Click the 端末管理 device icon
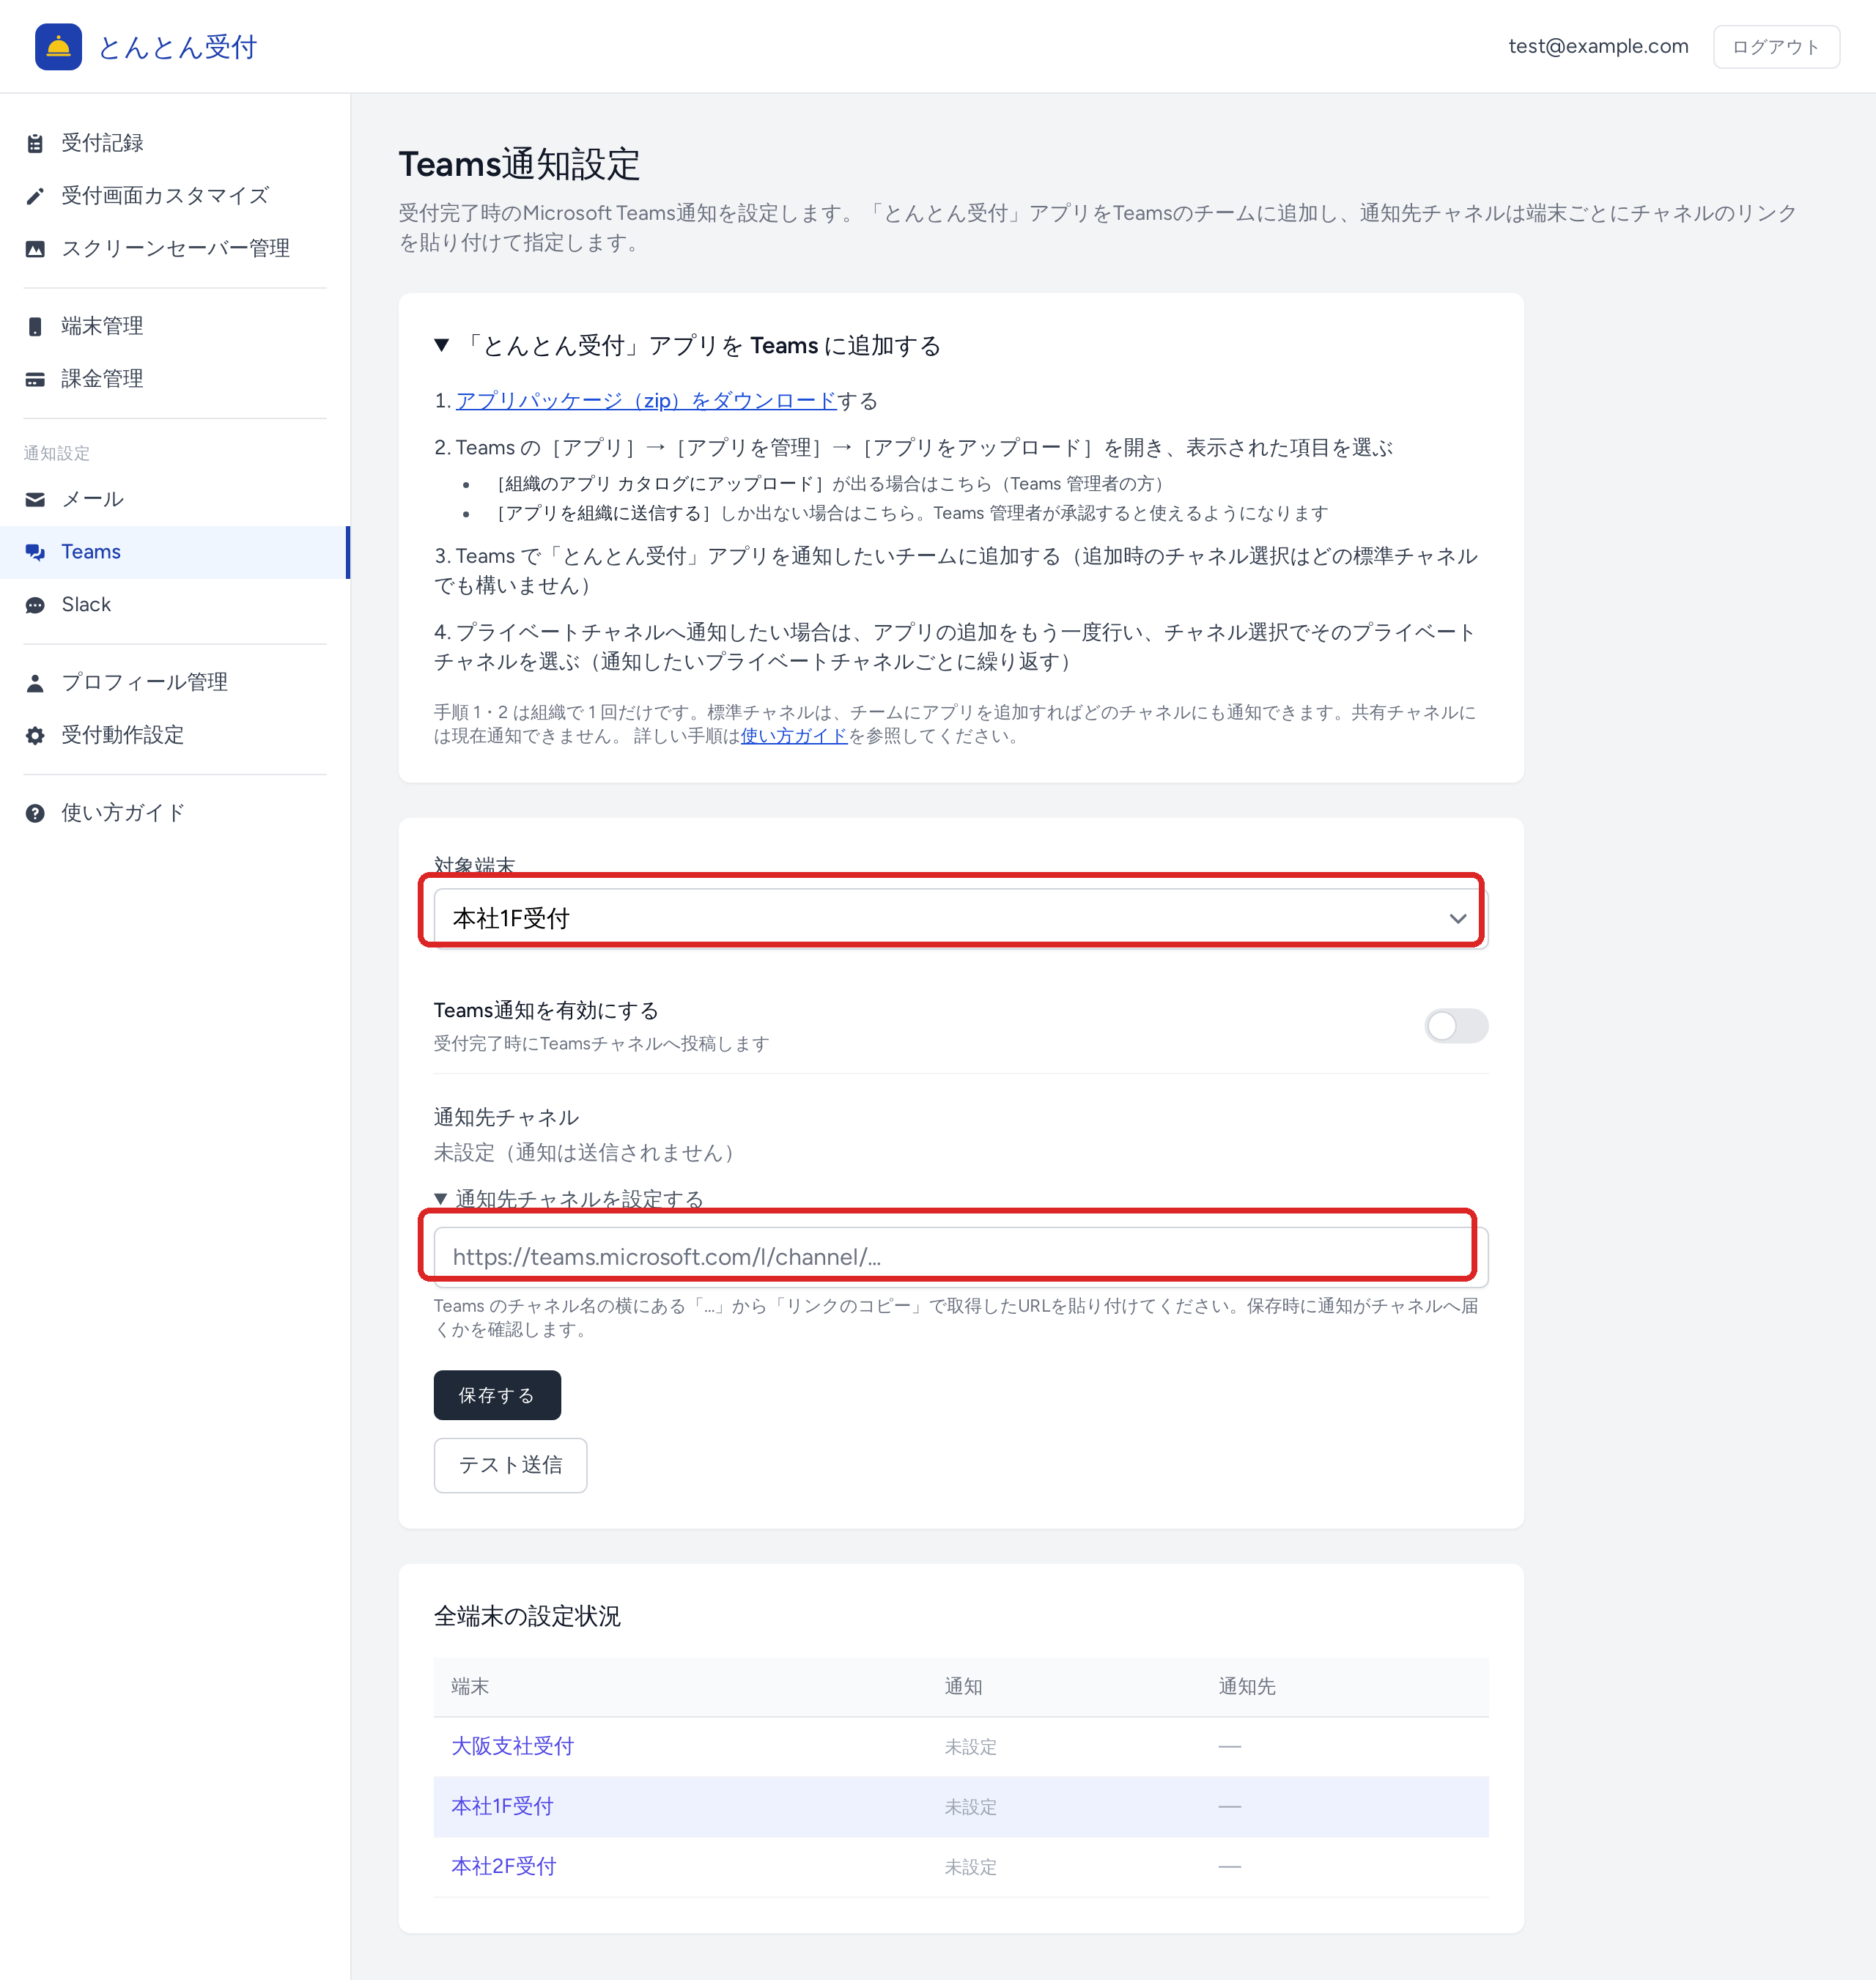1876x1980 pixels. click(35, 326)
